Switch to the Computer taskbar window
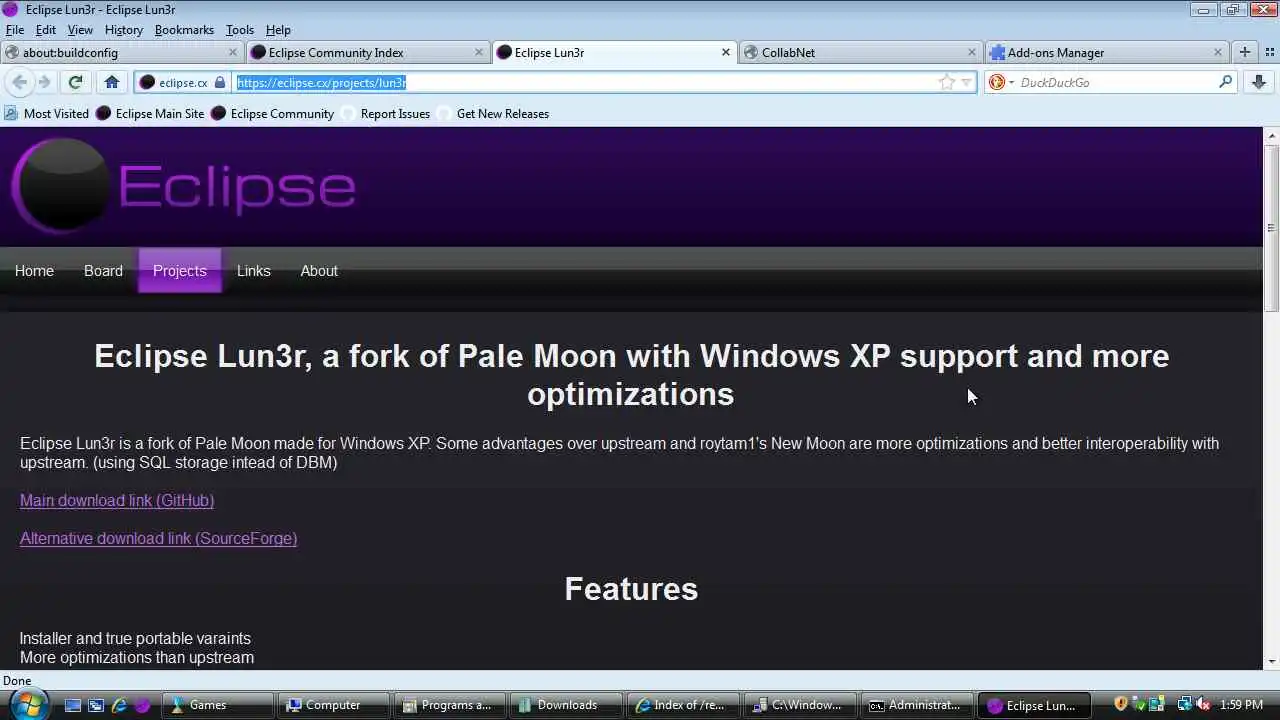 pos(334,705)
